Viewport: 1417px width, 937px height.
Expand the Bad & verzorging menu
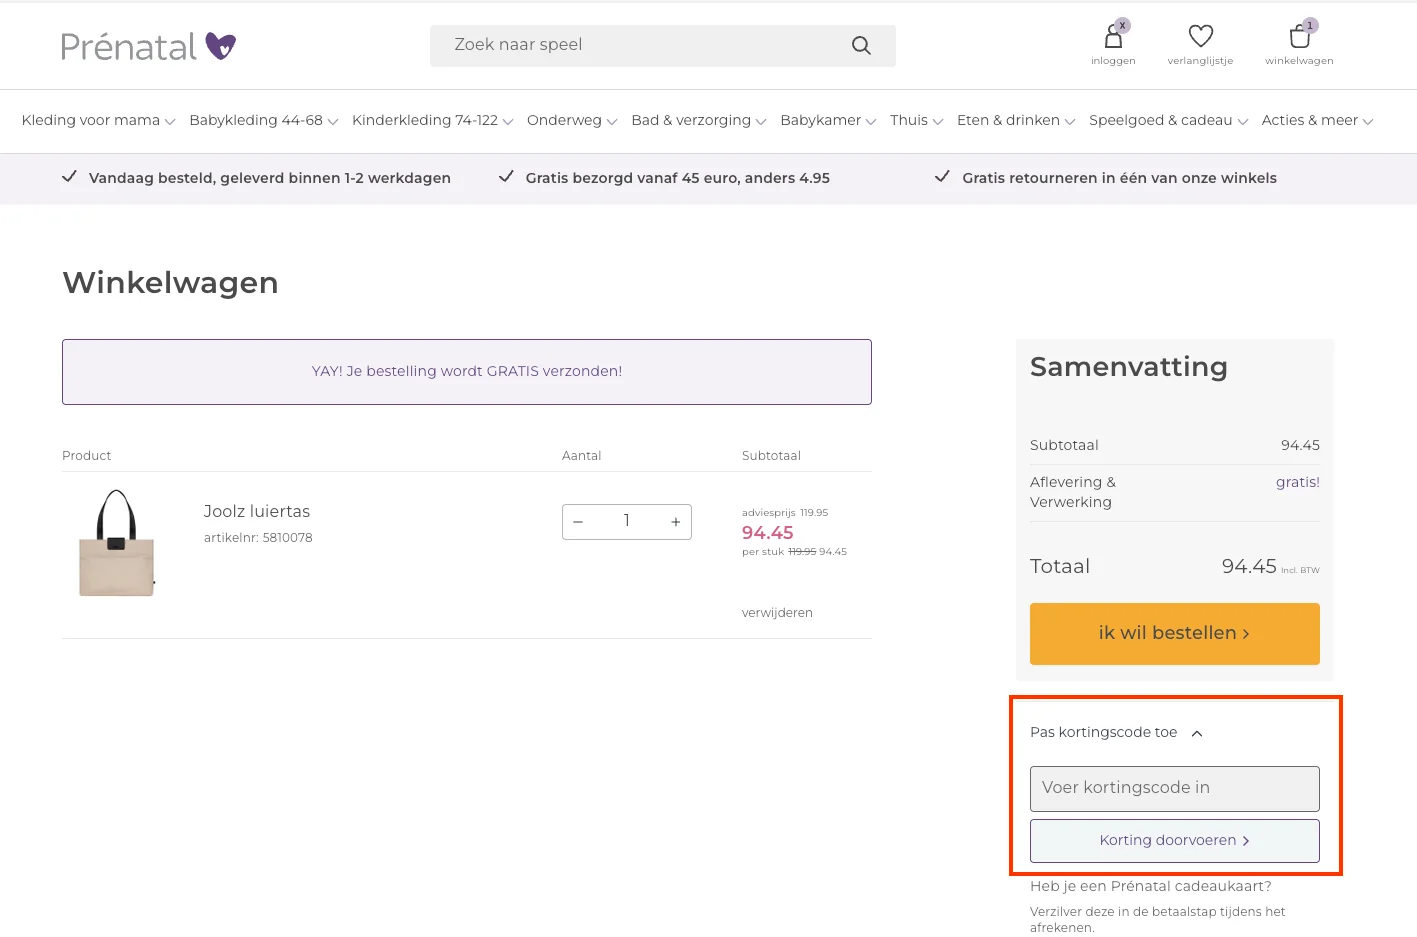699,121
